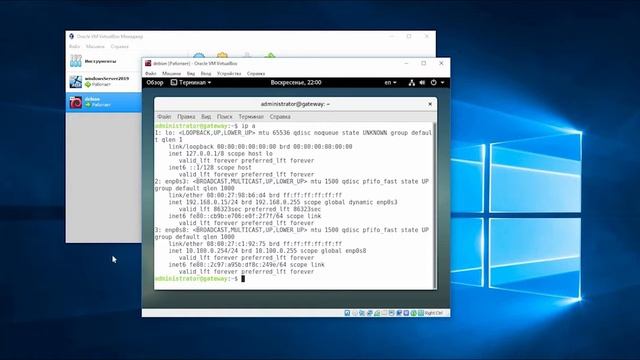Click the text inet 127.0.0.1/8 scope host lo
This screenshot has width=640, height=360.
220,153
